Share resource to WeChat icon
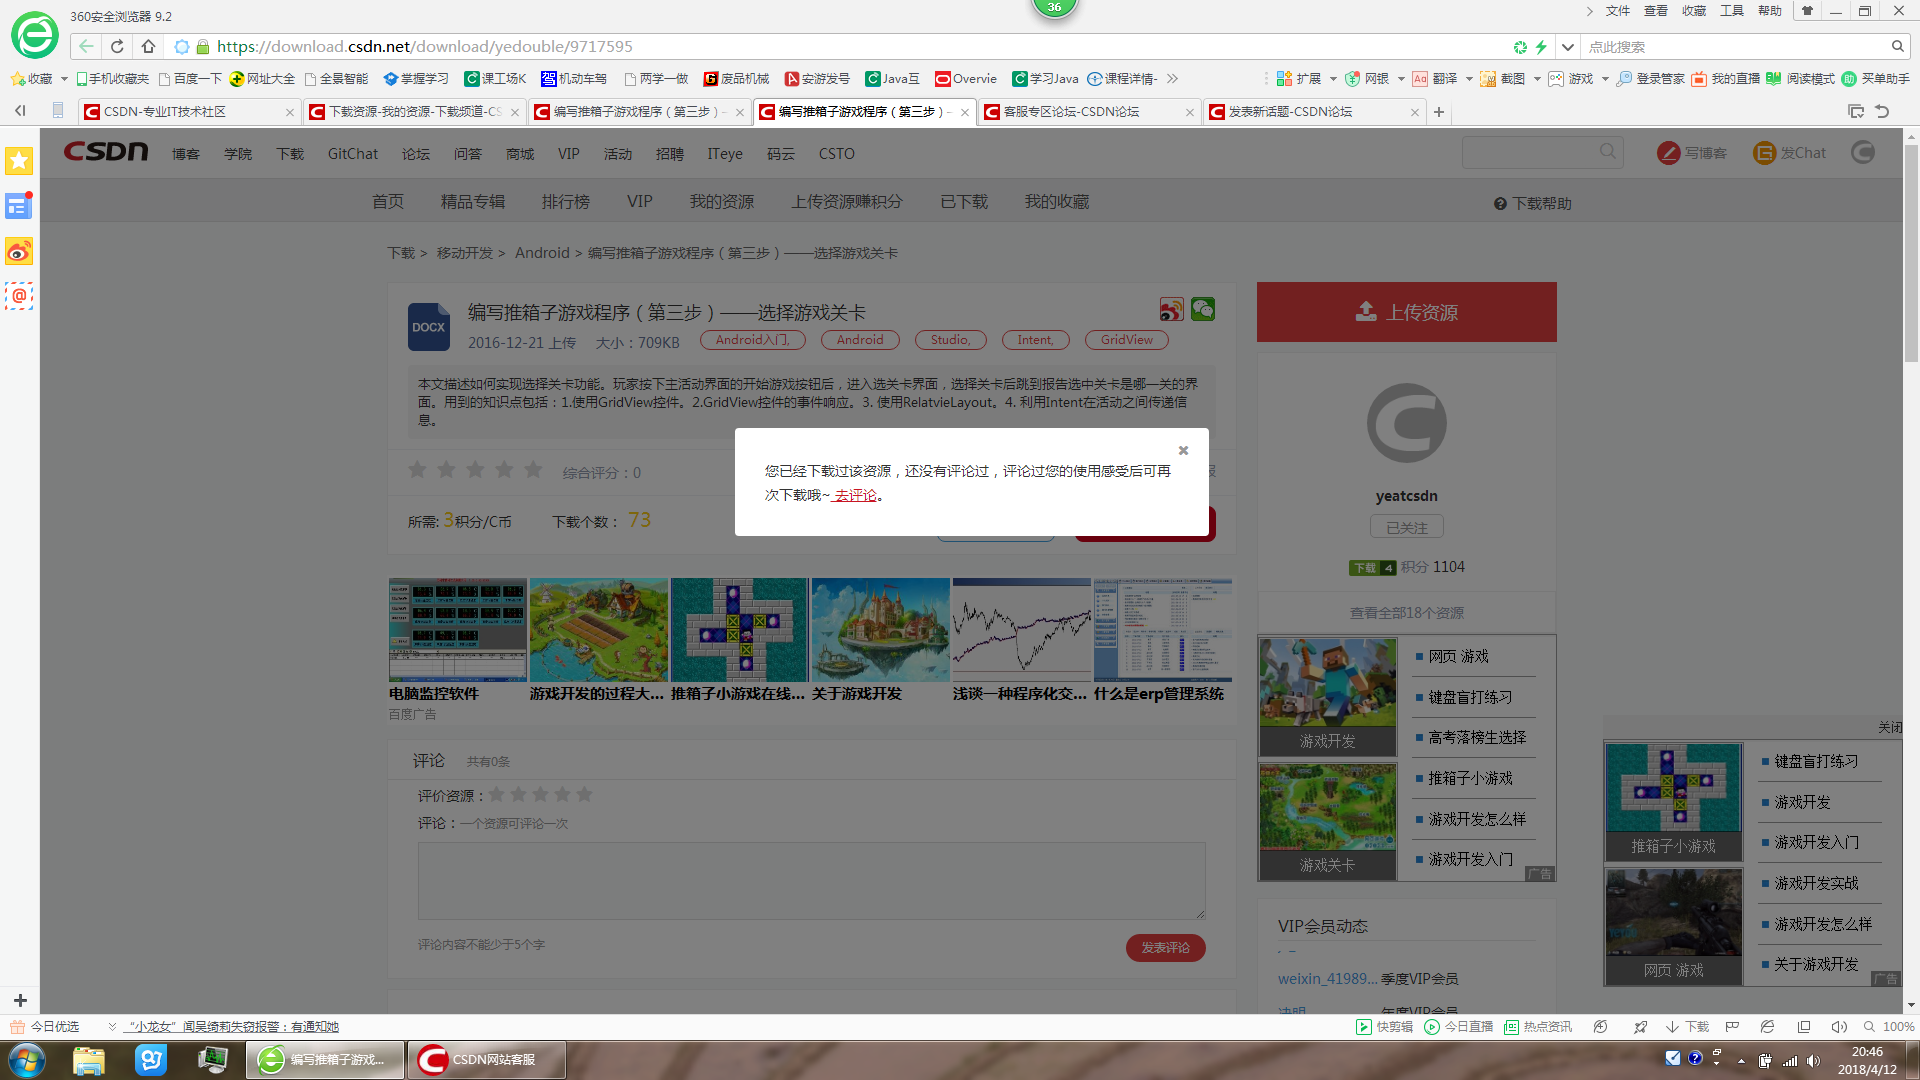 point(1203,310)
